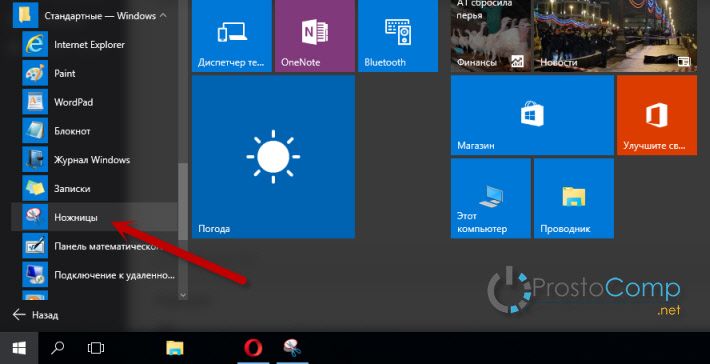The height and width of the screenshot is (364, 710).
Task: Click the Записки sticky notes icon
Action: (35, 188)
